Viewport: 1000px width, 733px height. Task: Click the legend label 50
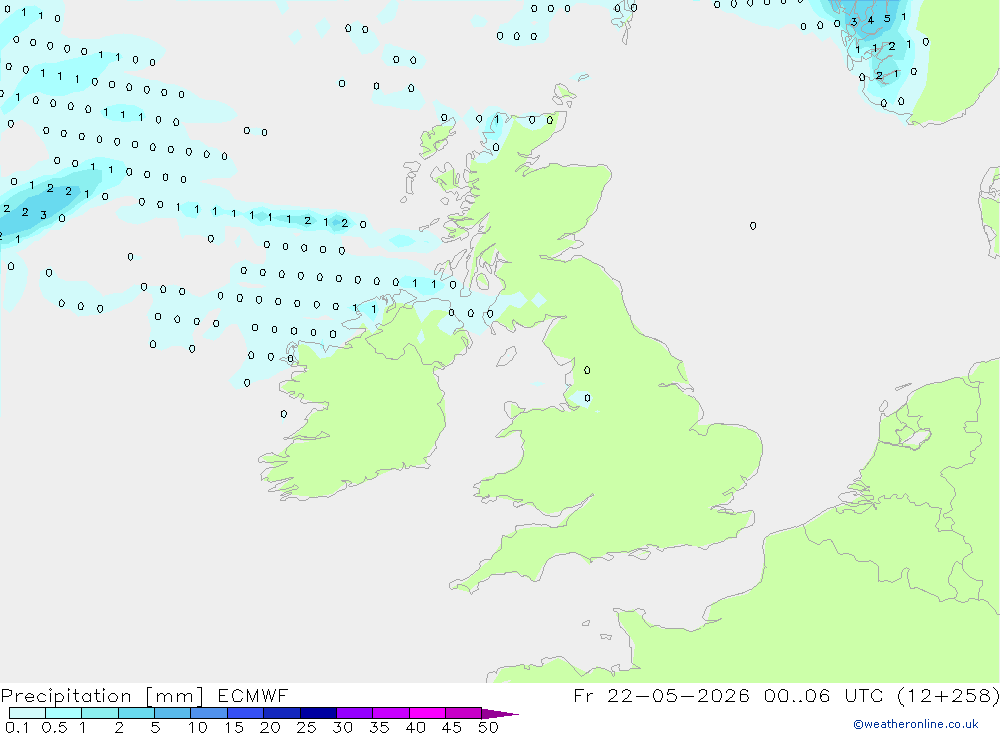[x=488, y=727]
